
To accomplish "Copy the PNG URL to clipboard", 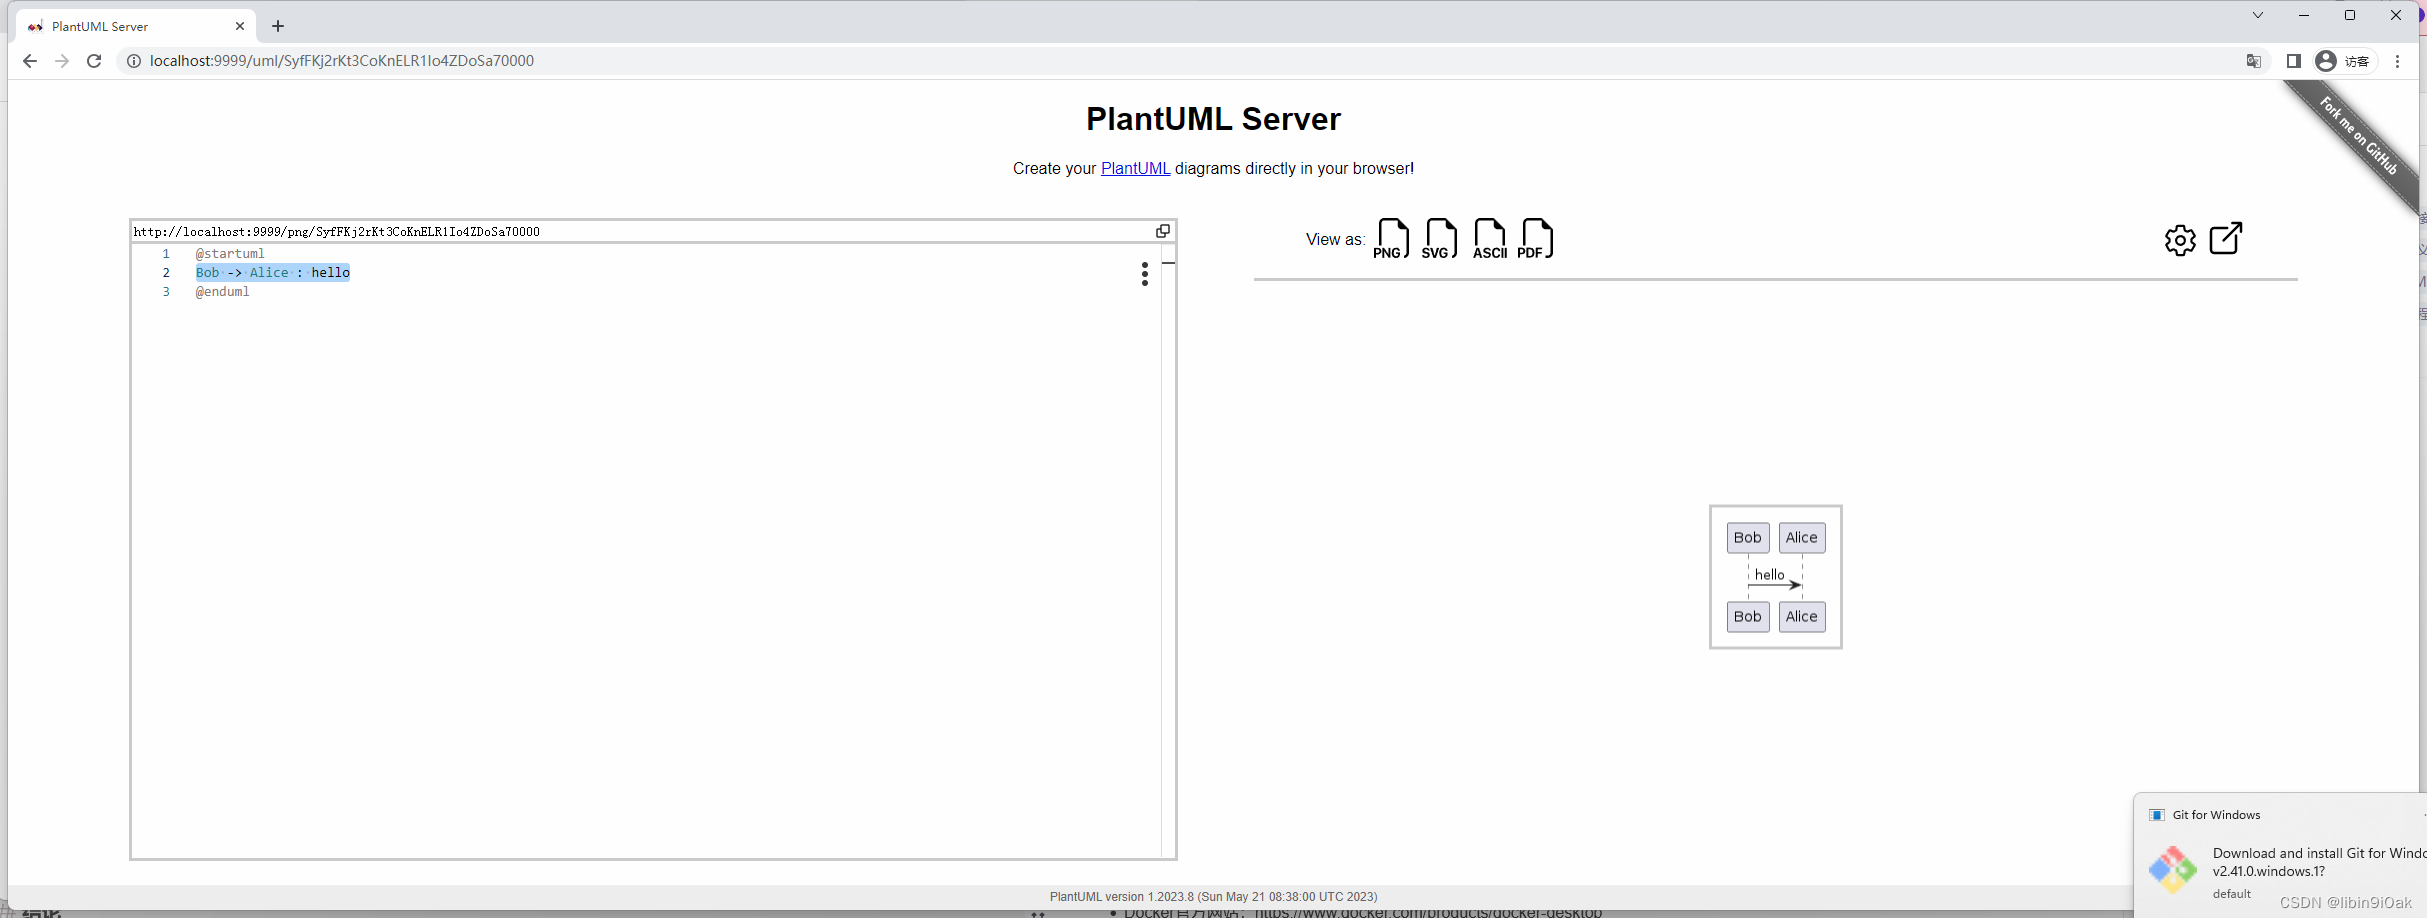I will pyautogui.click(x=1163, y=231).
